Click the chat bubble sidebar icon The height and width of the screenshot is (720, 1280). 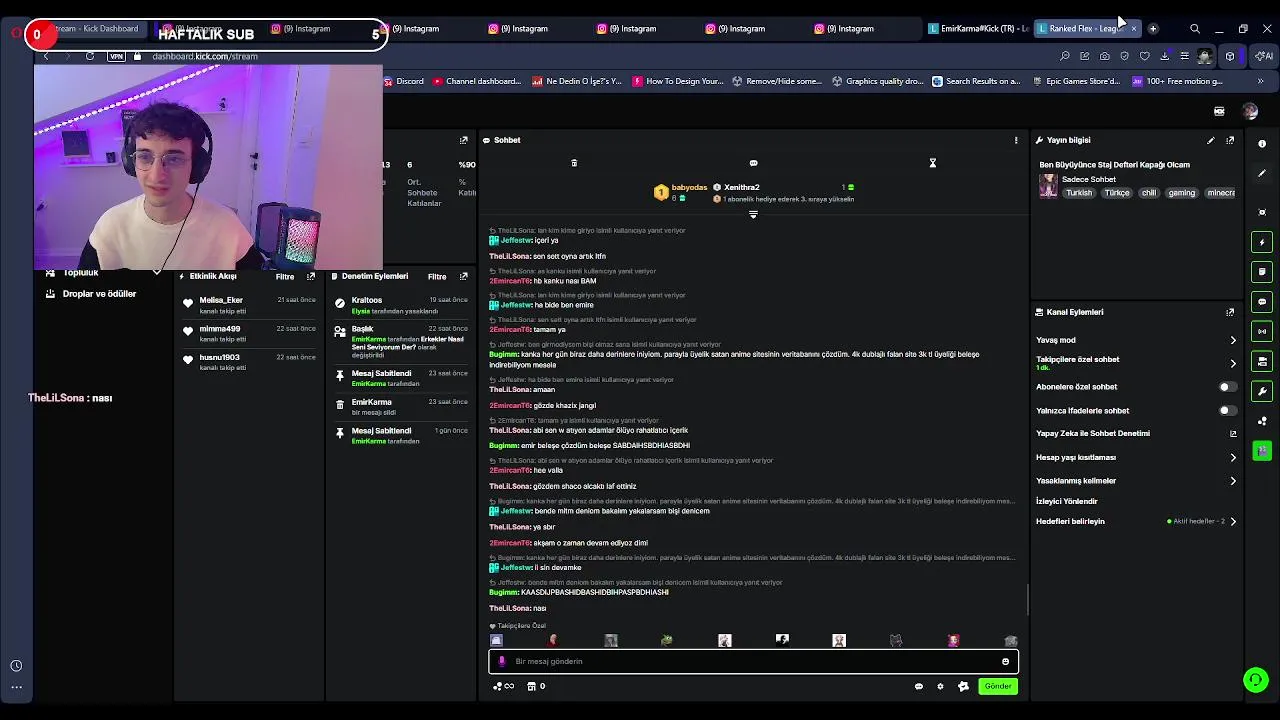click(1262, 302)
